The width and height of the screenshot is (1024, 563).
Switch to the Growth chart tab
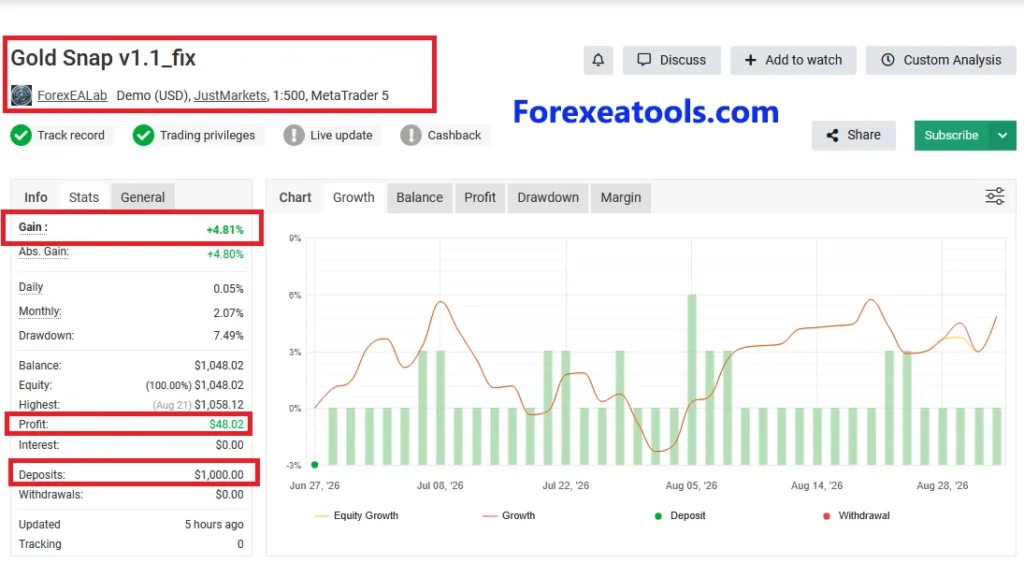pyautogui.click(x=353, y=197)
